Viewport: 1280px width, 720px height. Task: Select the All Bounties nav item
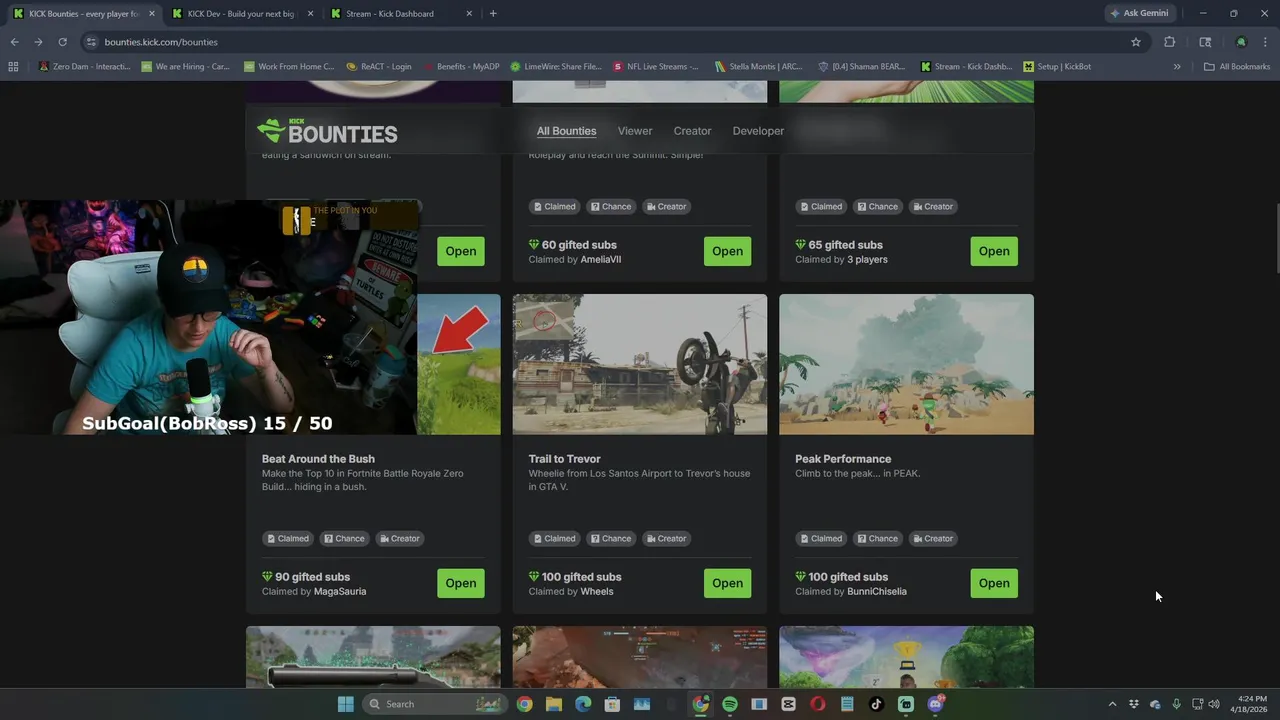[x=566, y=131]
